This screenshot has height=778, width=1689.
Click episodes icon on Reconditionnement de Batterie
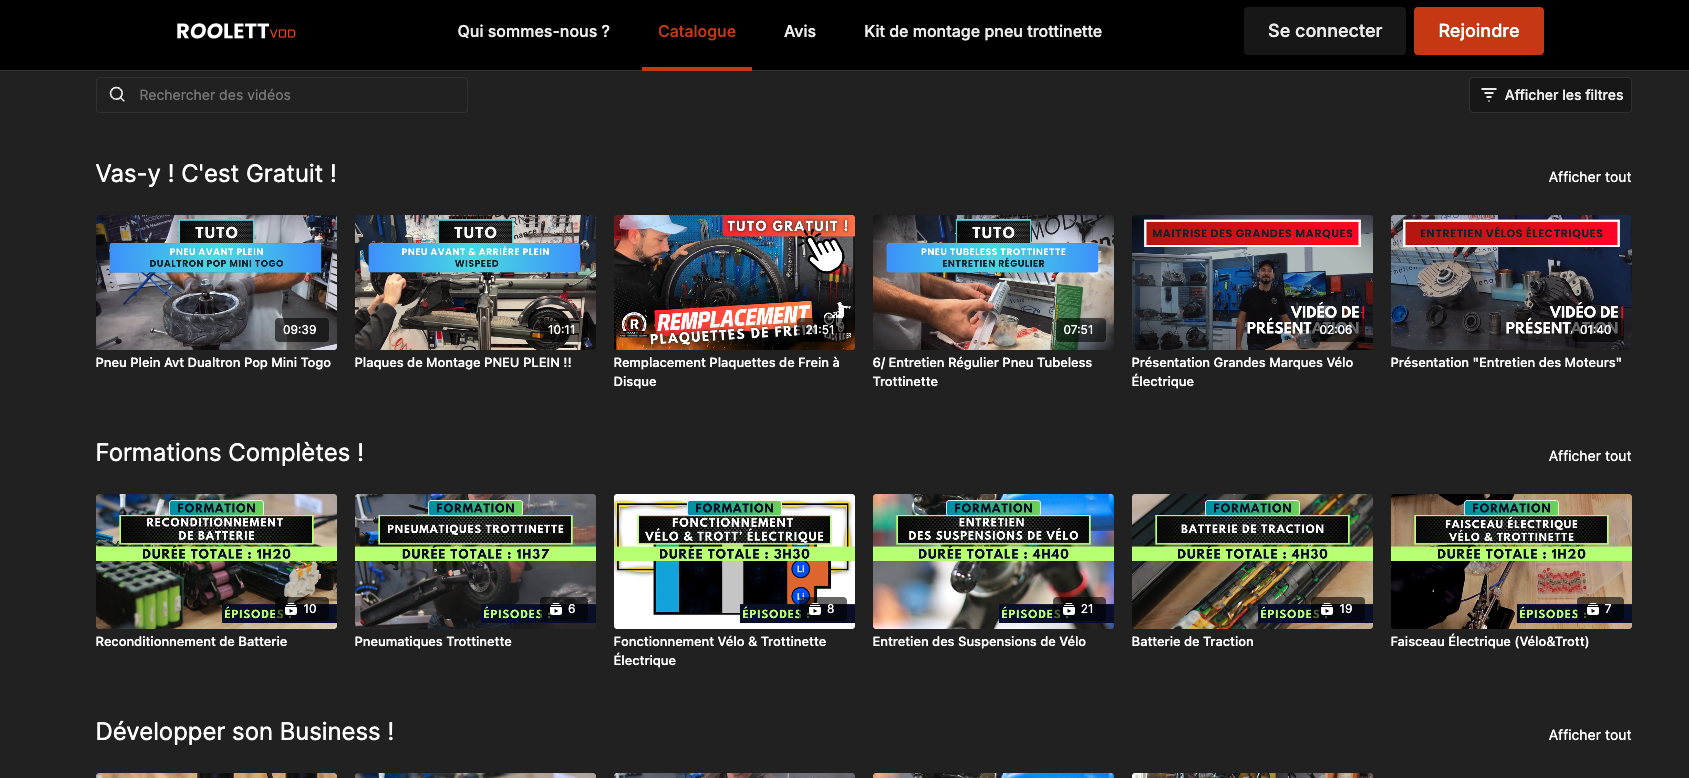pos(291,609)
